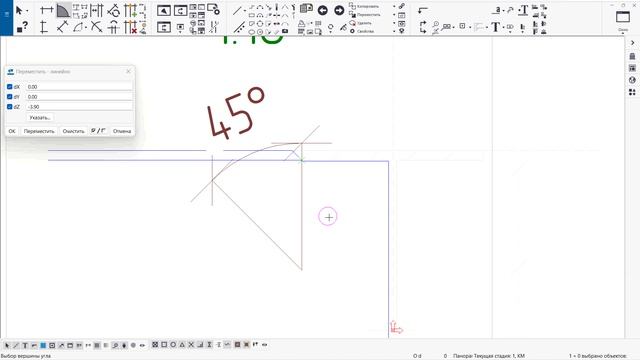Open the view window with arrow cursor icon

[164, 10]
